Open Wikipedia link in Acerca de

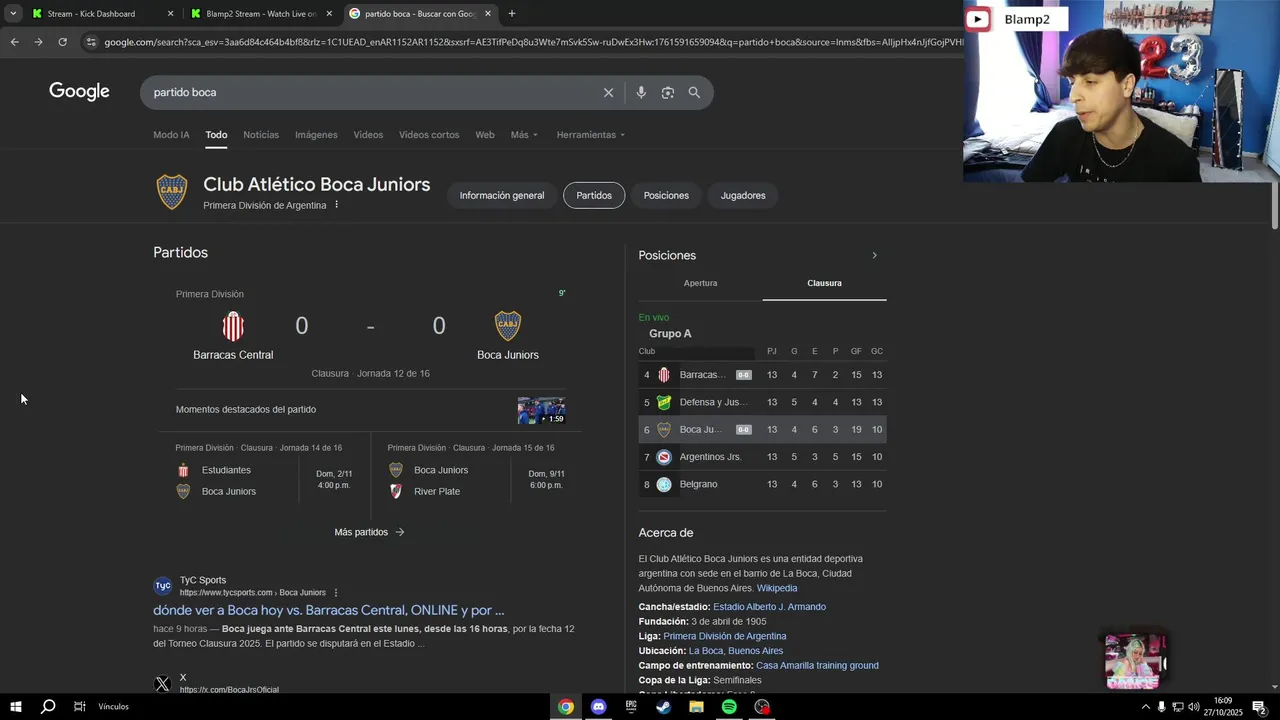(x=777, y=588)
